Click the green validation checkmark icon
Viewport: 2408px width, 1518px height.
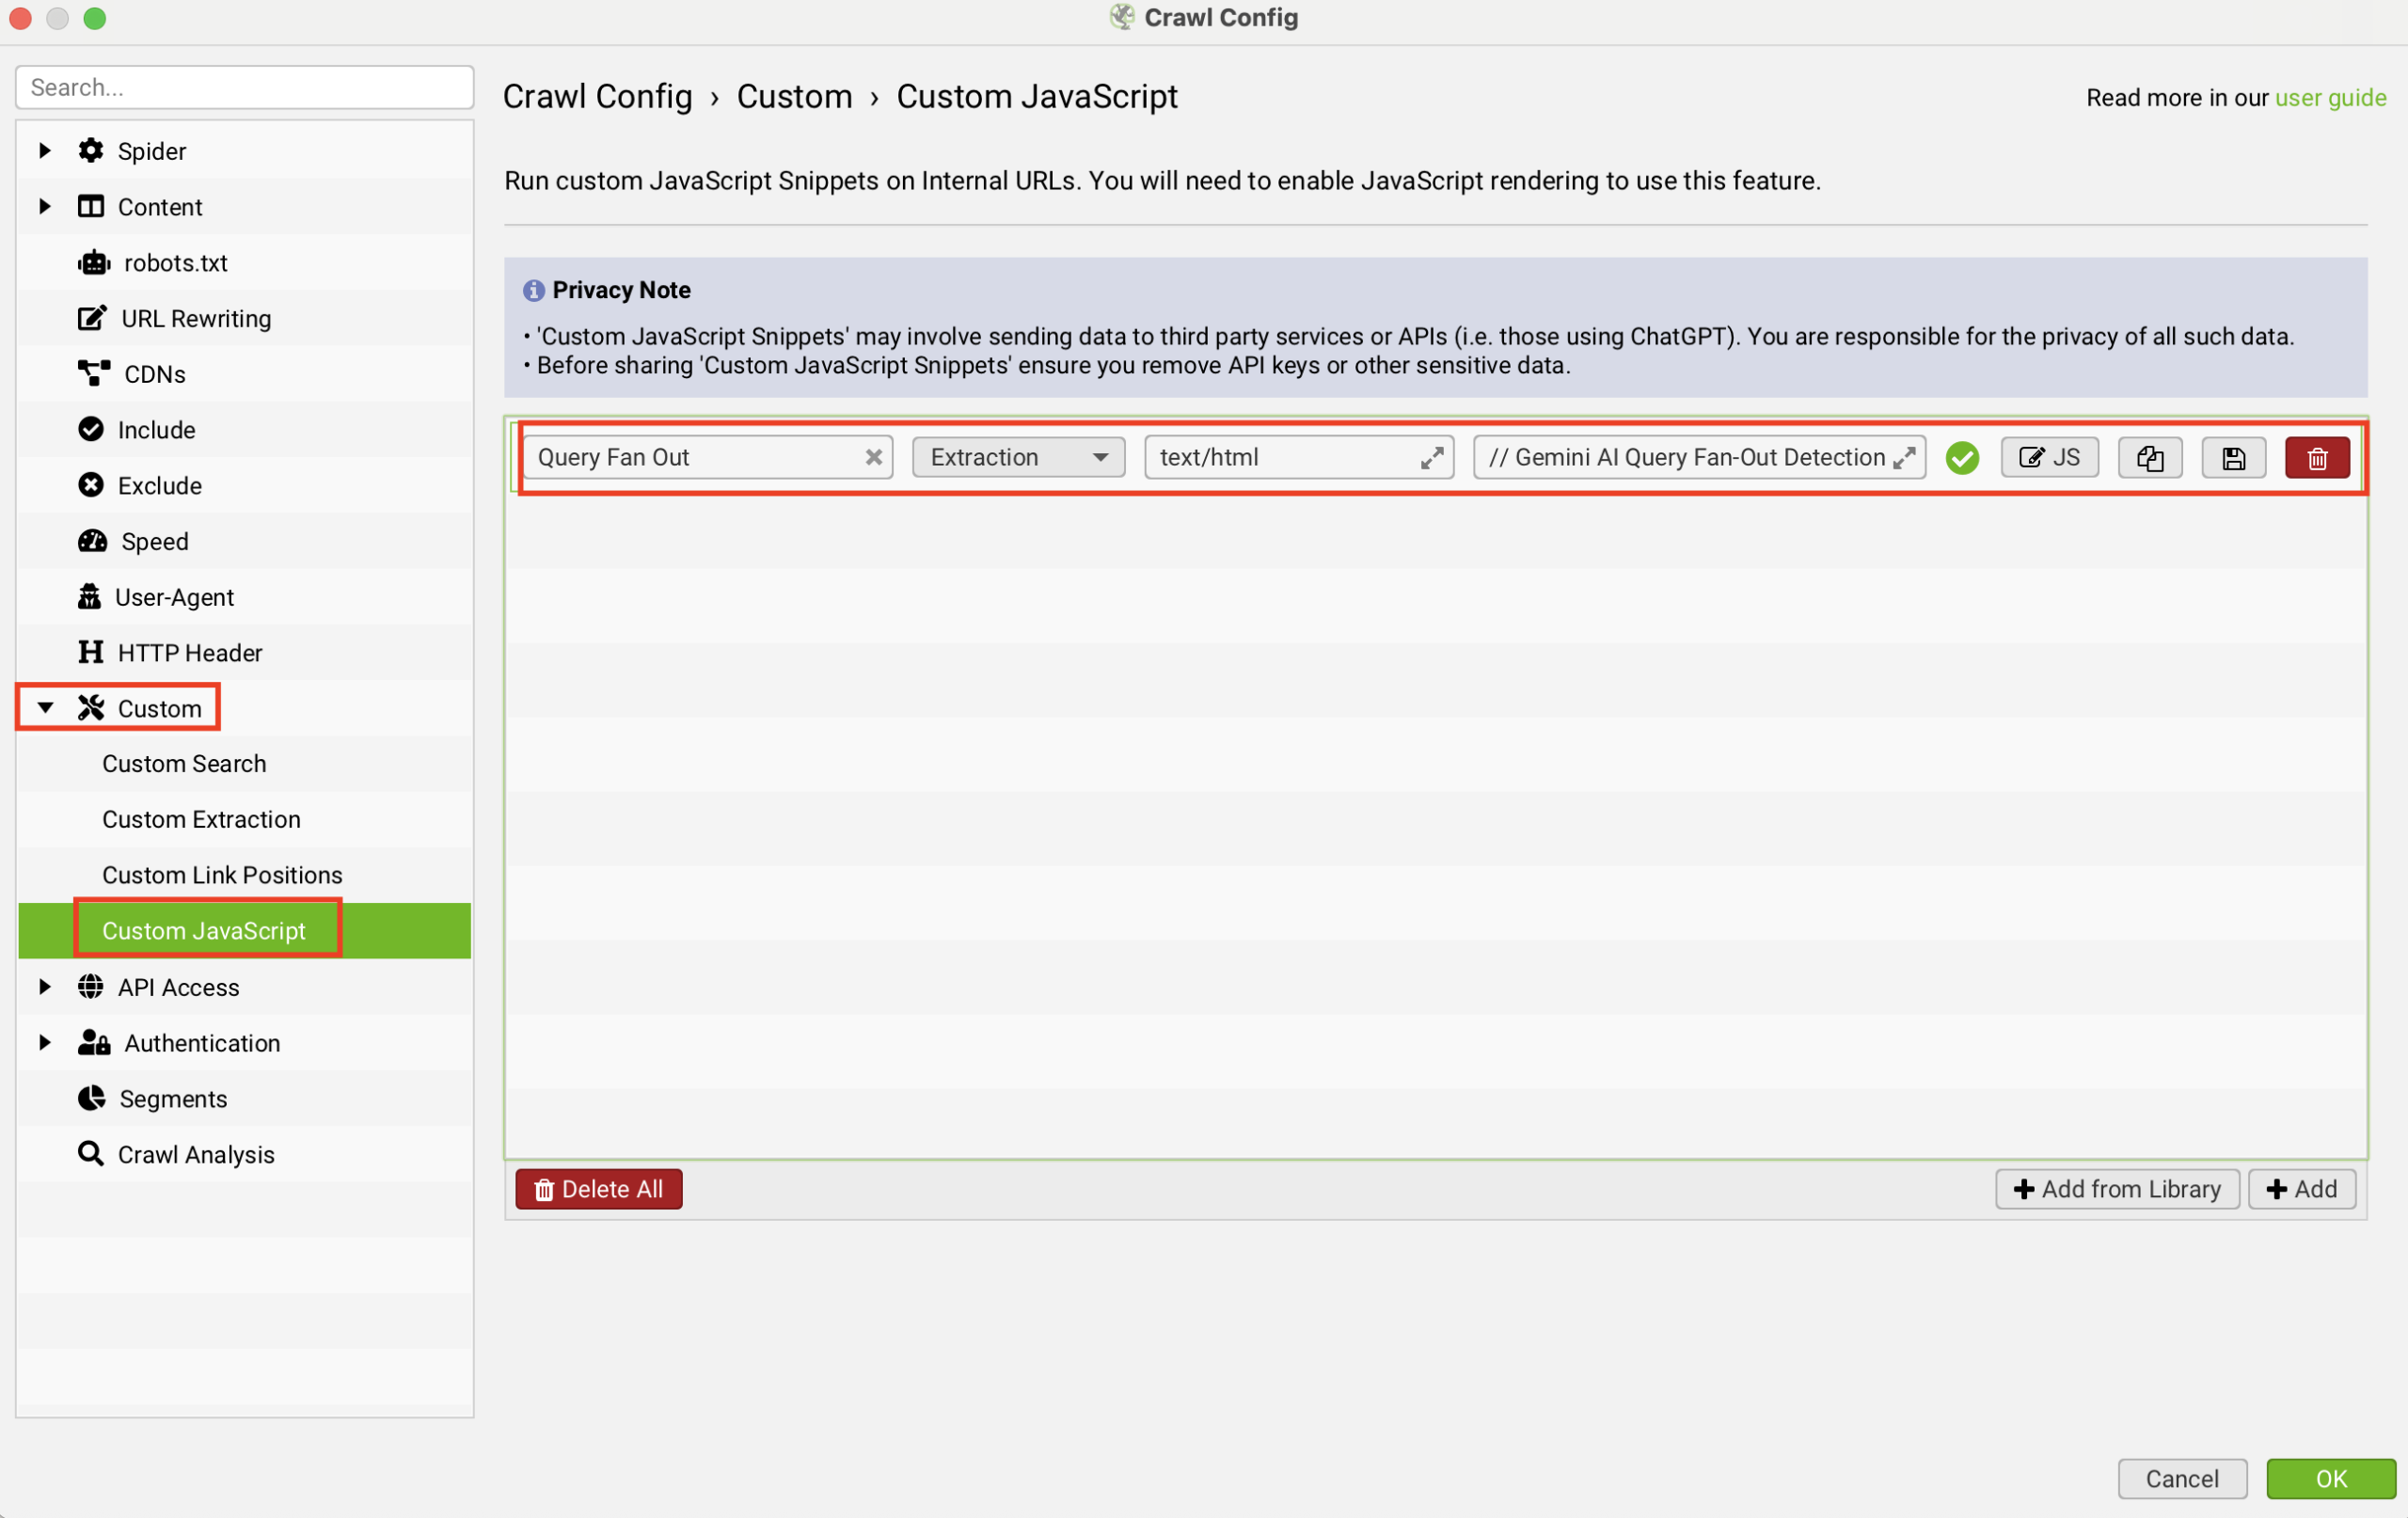coord(1961,458)
